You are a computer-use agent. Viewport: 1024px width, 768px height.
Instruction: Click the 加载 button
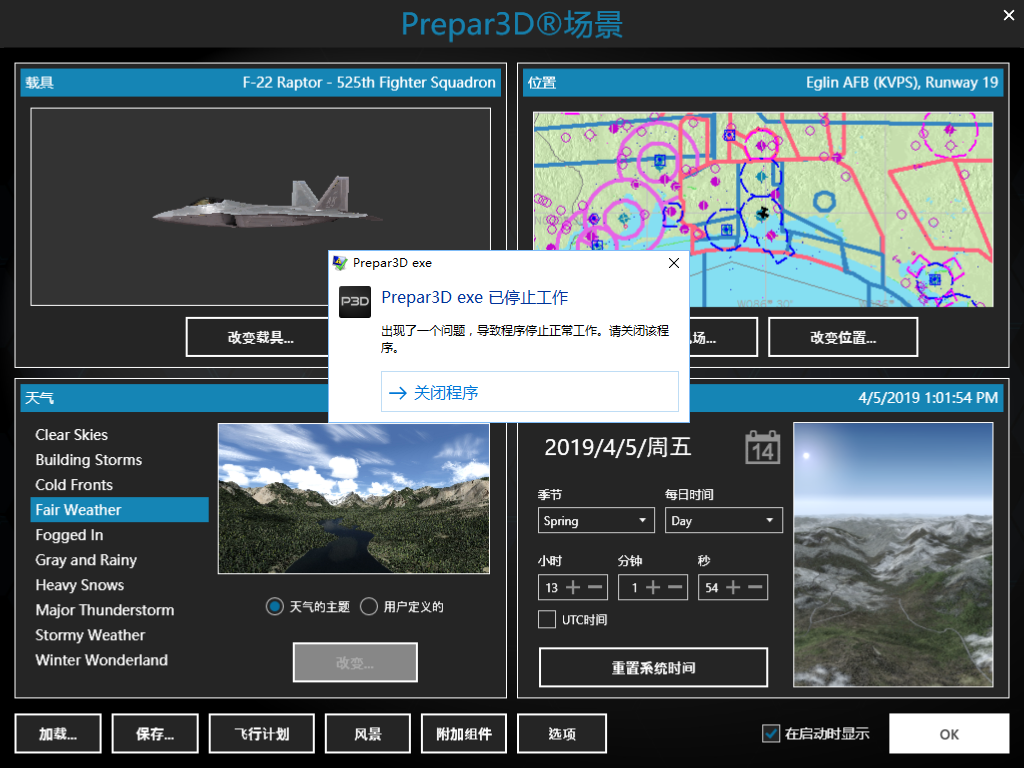coord(58,733)
